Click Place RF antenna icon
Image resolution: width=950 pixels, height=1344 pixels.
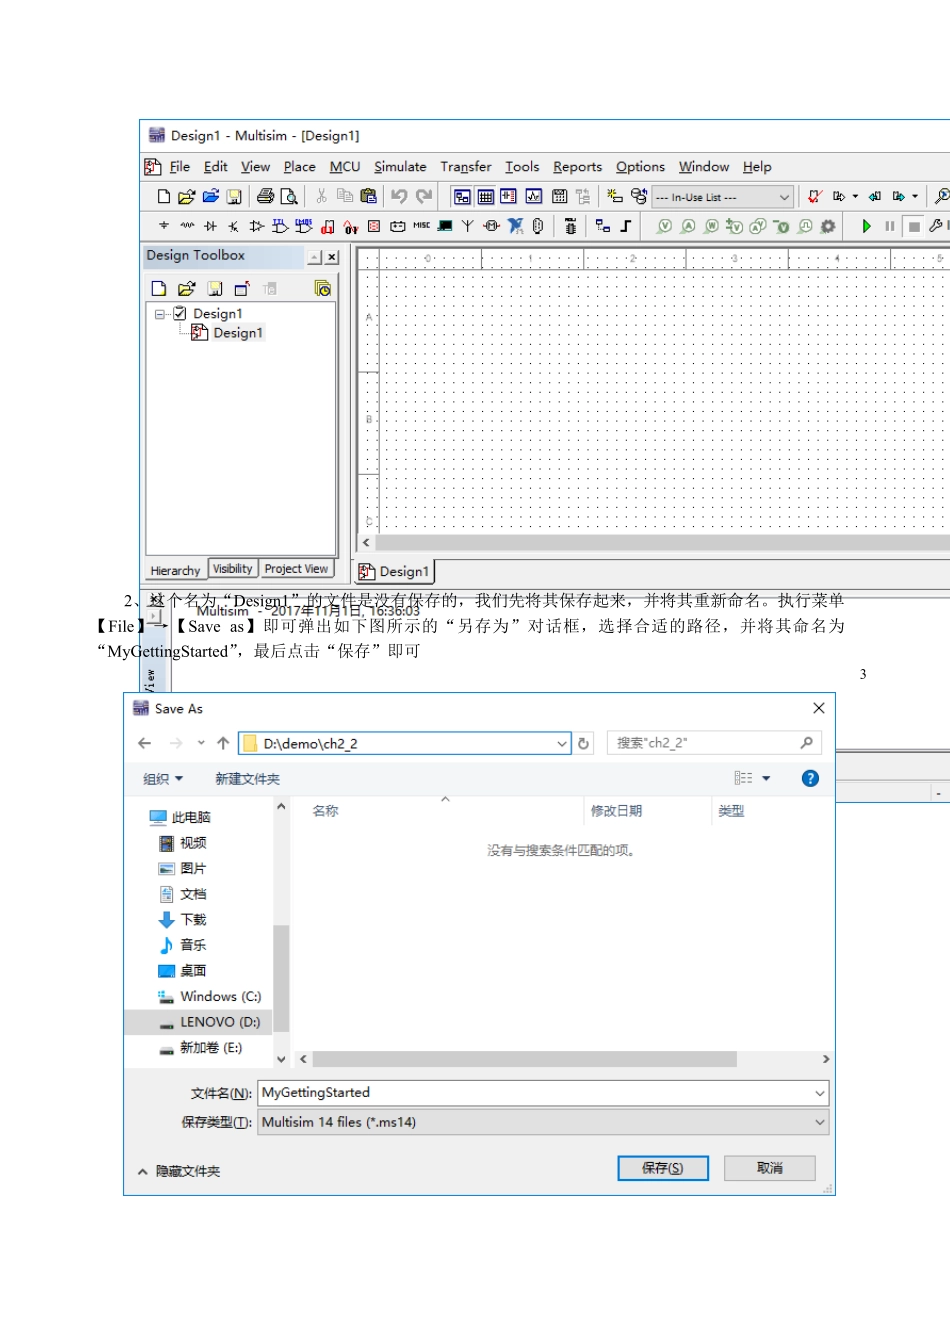[467, 227]
